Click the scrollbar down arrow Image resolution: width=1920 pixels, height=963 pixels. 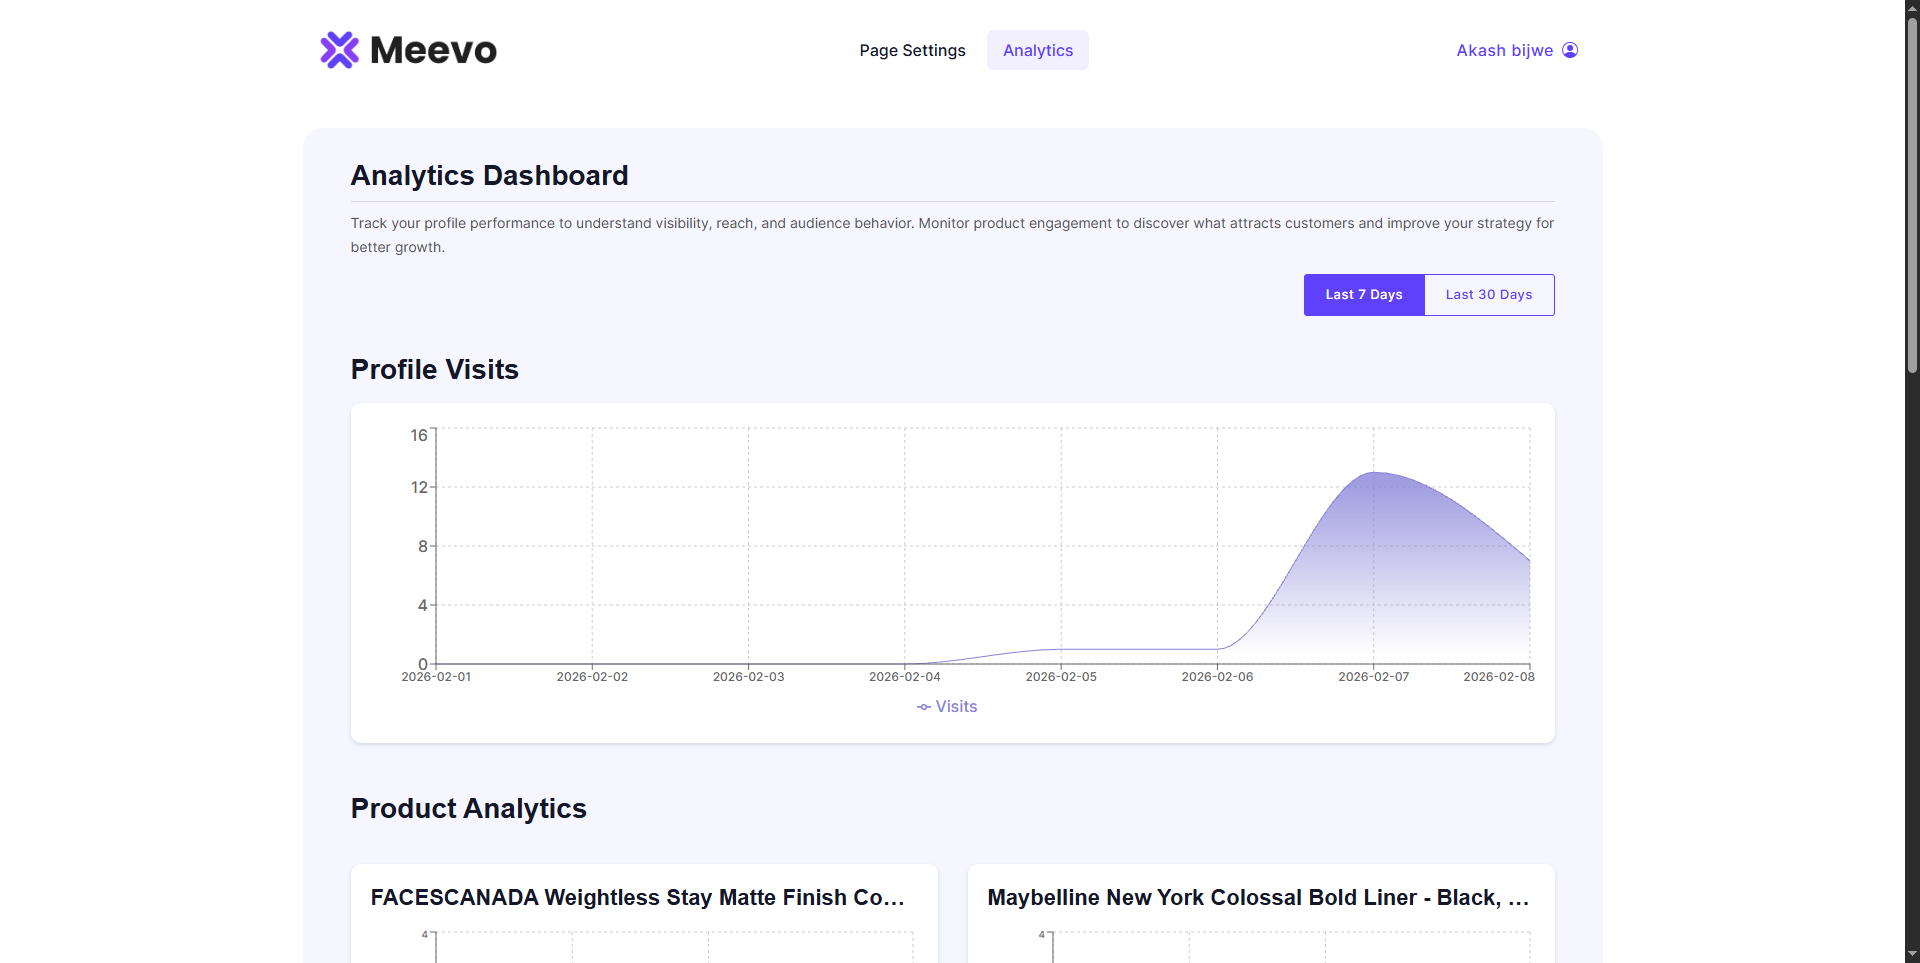point(1911,955)
